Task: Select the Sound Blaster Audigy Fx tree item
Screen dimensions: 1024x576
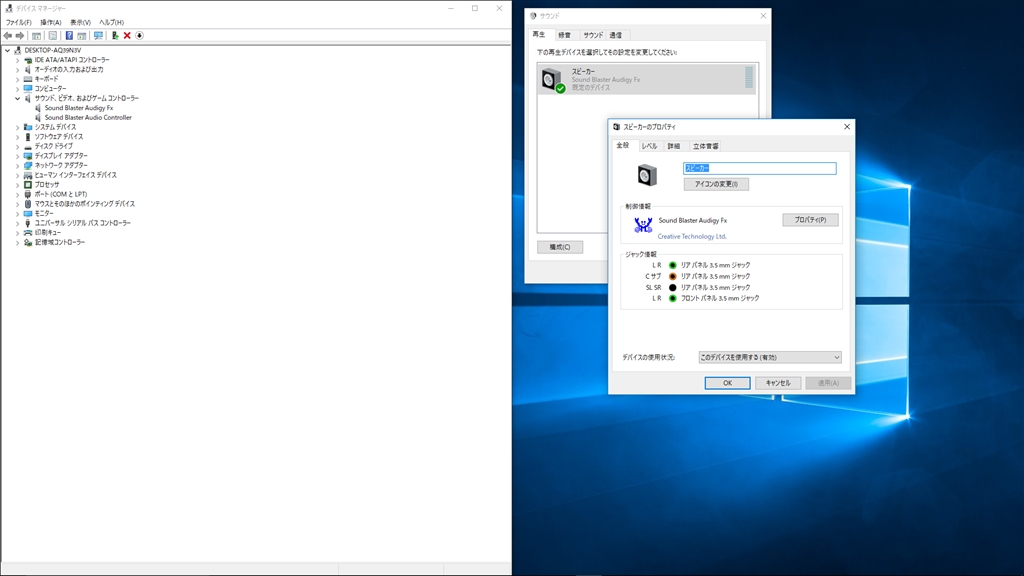Action: pyautogui.click(x=79, y=108)
